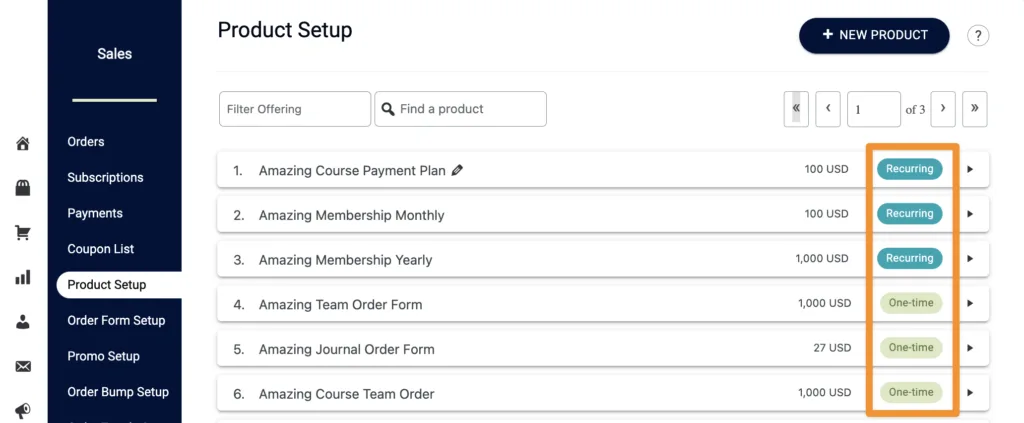The width and height of the screenshot is (1024, 423).
Task: Open the Home icon in left rail
Action: 23,143
